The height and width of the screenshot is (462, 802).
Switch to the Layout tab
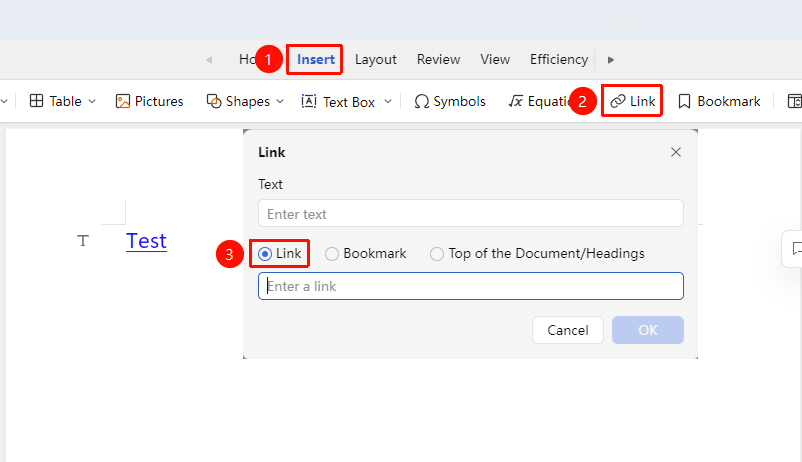click(376, 60)
